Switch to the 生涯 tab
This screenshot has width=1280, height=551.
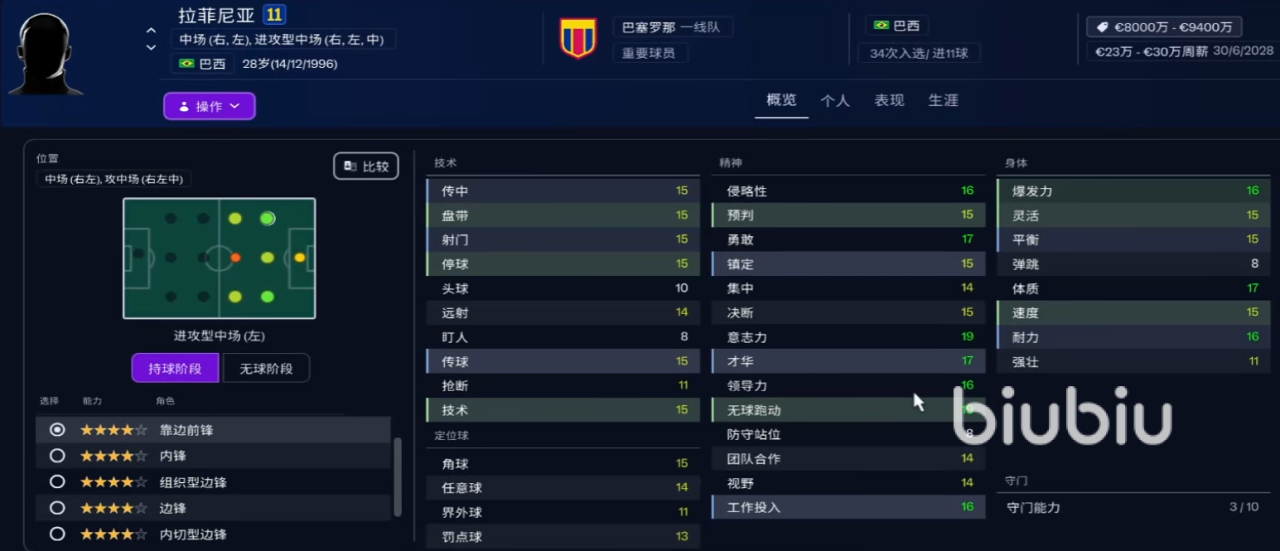(x=943, y=100)
